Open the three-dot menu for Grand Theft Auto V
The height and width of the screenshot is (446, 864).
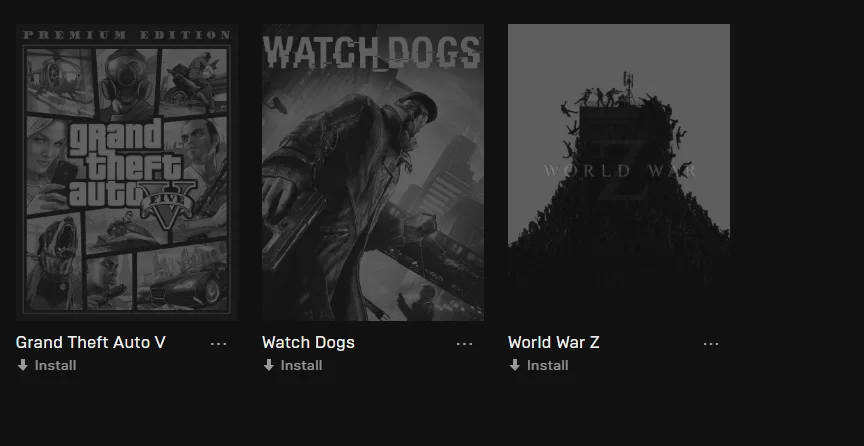[x=219, y=343]
